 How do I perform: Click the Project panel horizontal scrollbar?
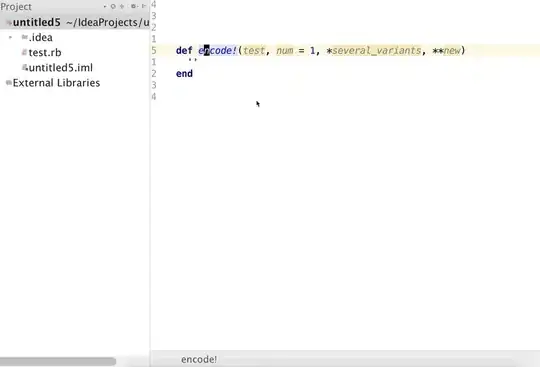(58, 361)
